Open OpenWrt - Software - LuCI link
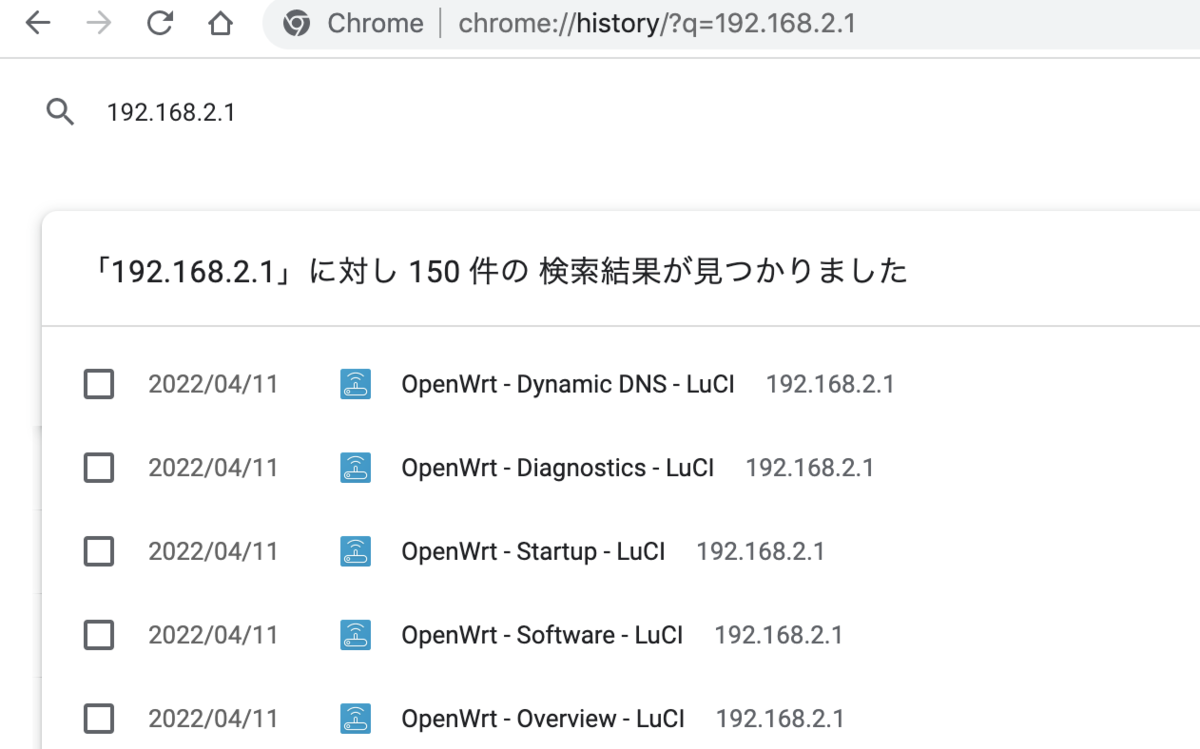The image size is (1200, 749). (x=542, y=635)
